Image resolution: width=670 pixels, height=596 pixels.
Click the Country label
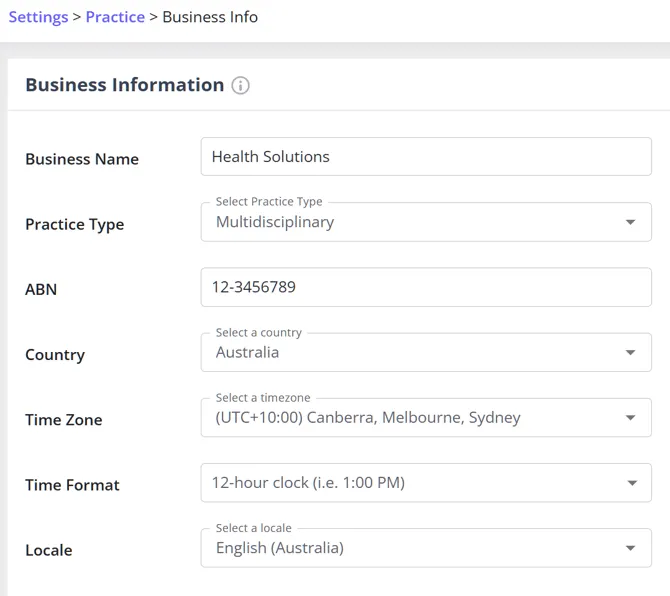(x=55, y=355)
